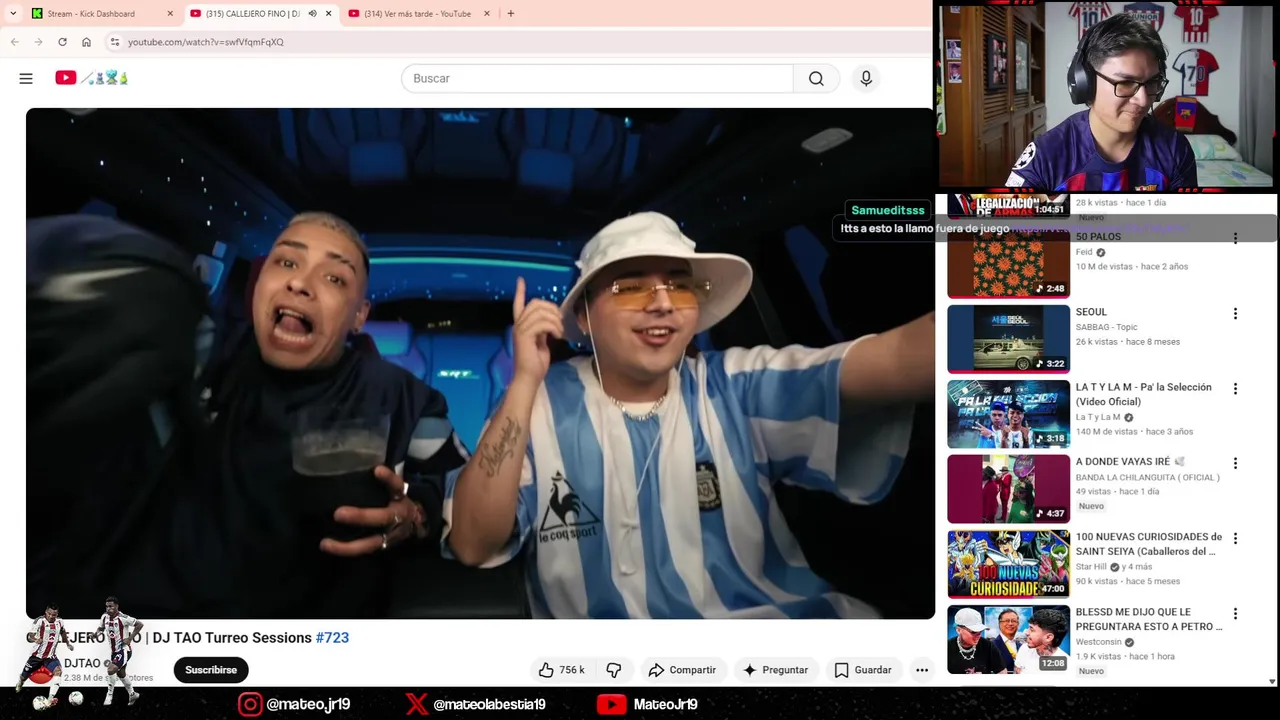Image resolution: width=1280 pixels, height=720 pixels.
Task: Click 'LA T Y LA M - Pa' la Selección' title
Action: pos(1143,394)
